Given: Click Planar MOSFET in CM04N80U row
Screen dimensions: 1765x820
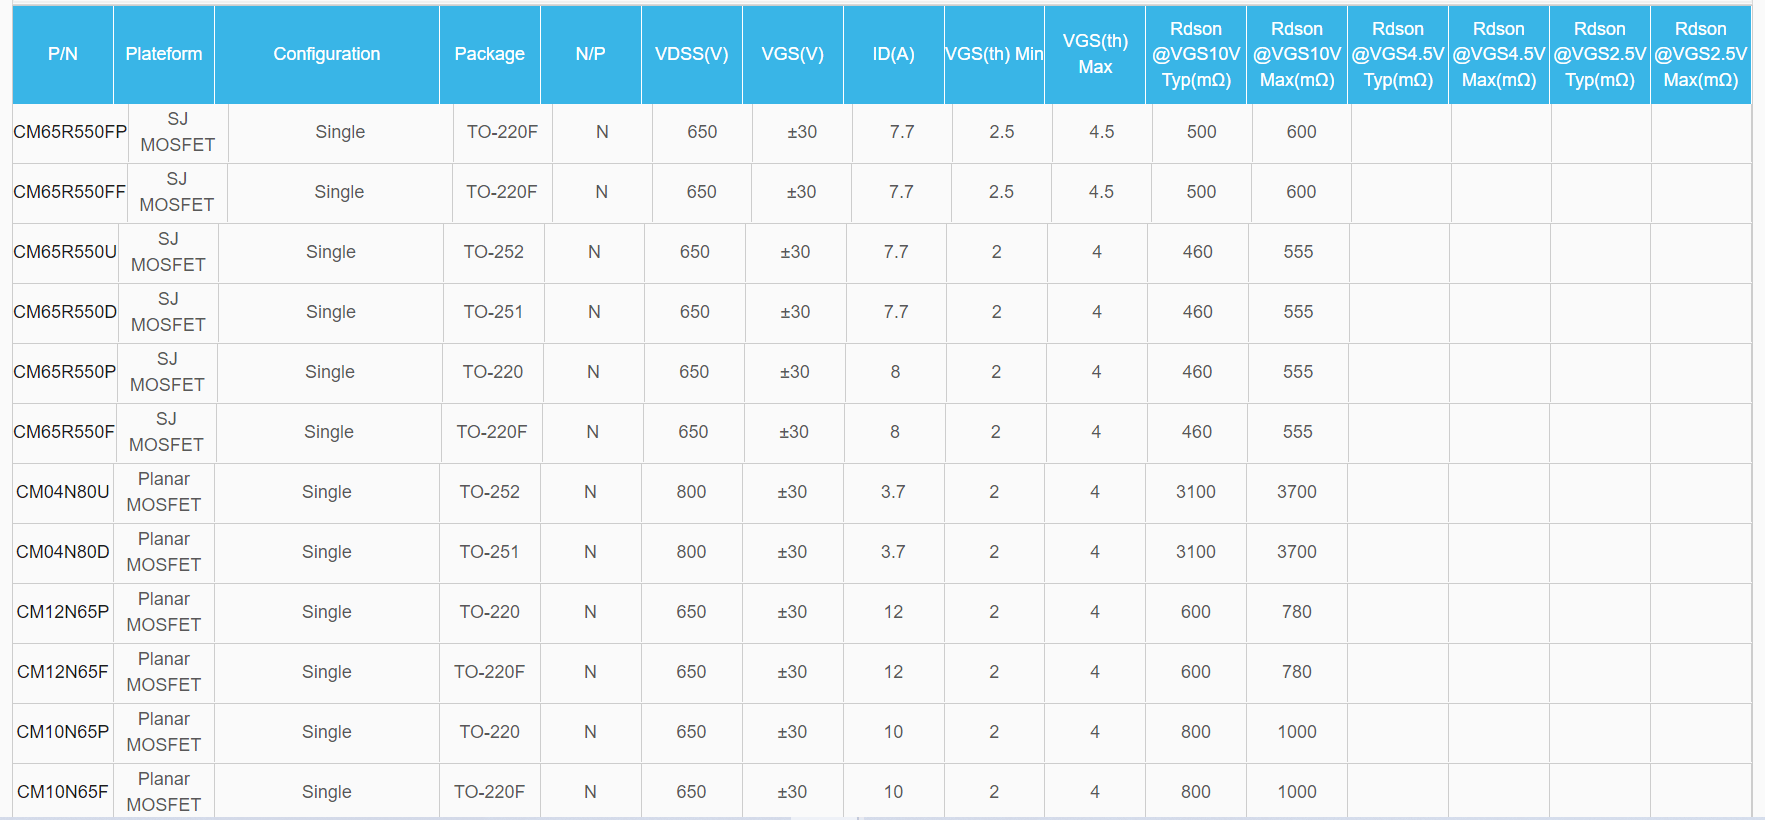Looking at the screenshot, I should [164, 492].
